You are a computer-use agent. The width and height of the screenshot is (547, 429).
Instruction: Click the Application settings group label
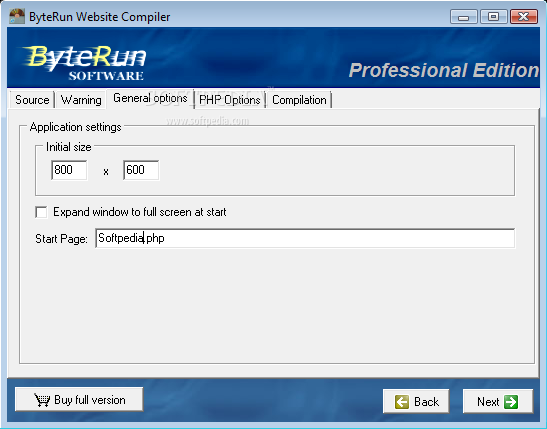(x=75, y=127)
